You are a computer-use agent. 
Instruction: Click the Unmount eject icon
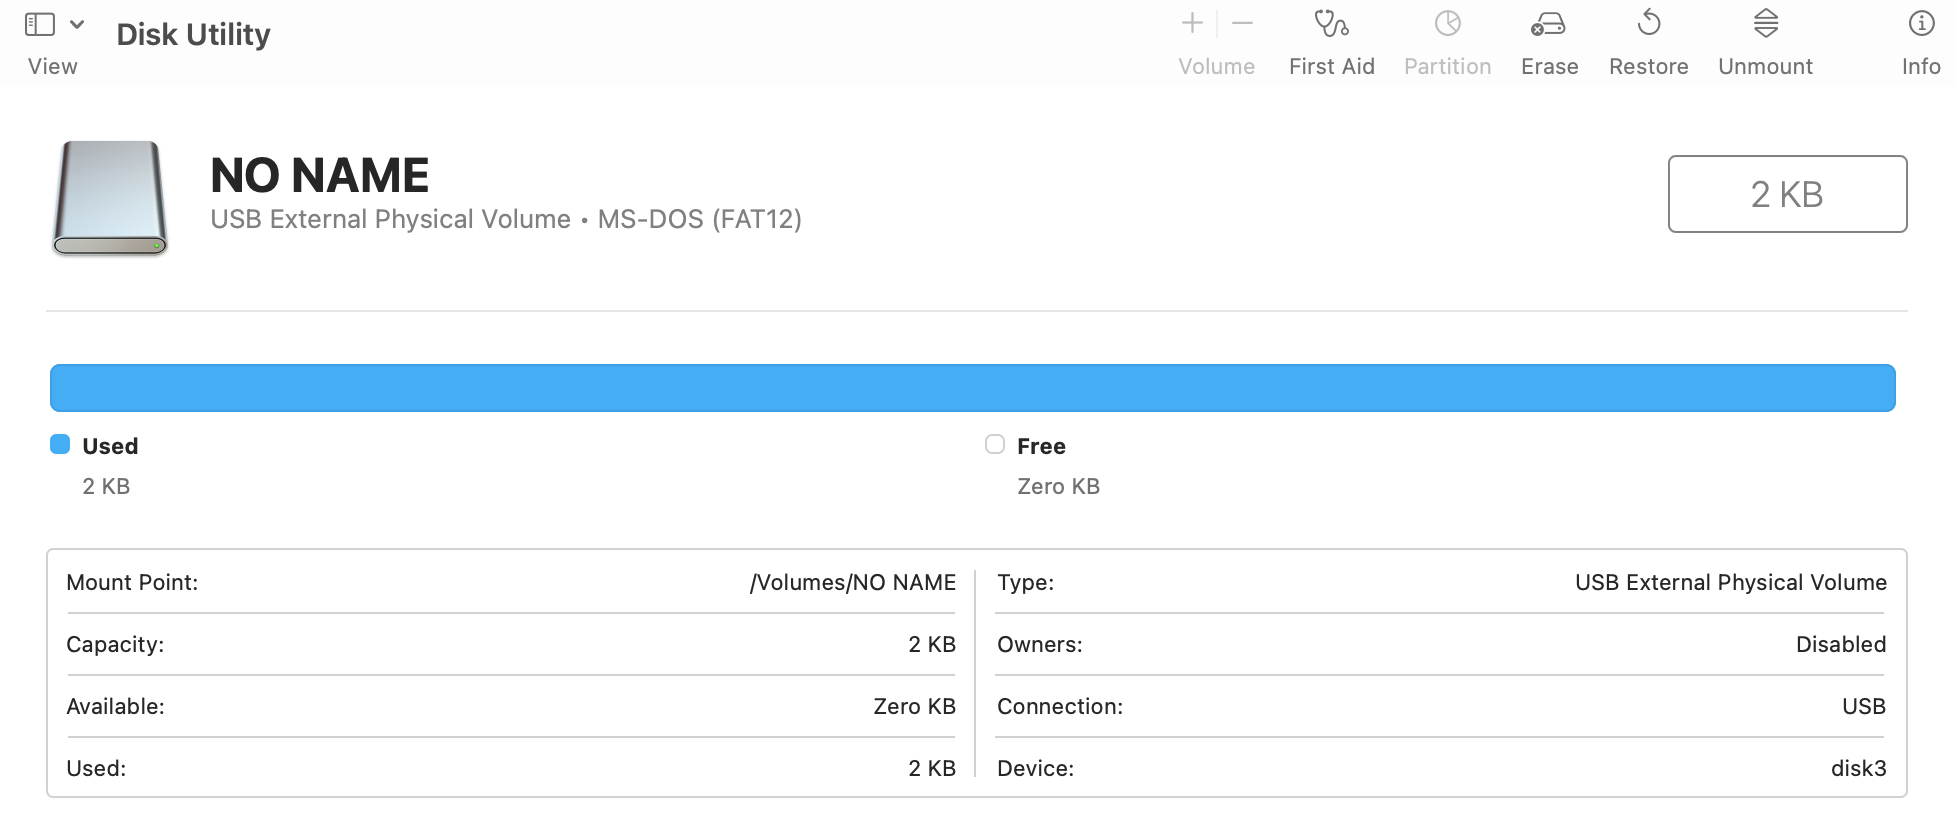click(x=1766, y=23)
